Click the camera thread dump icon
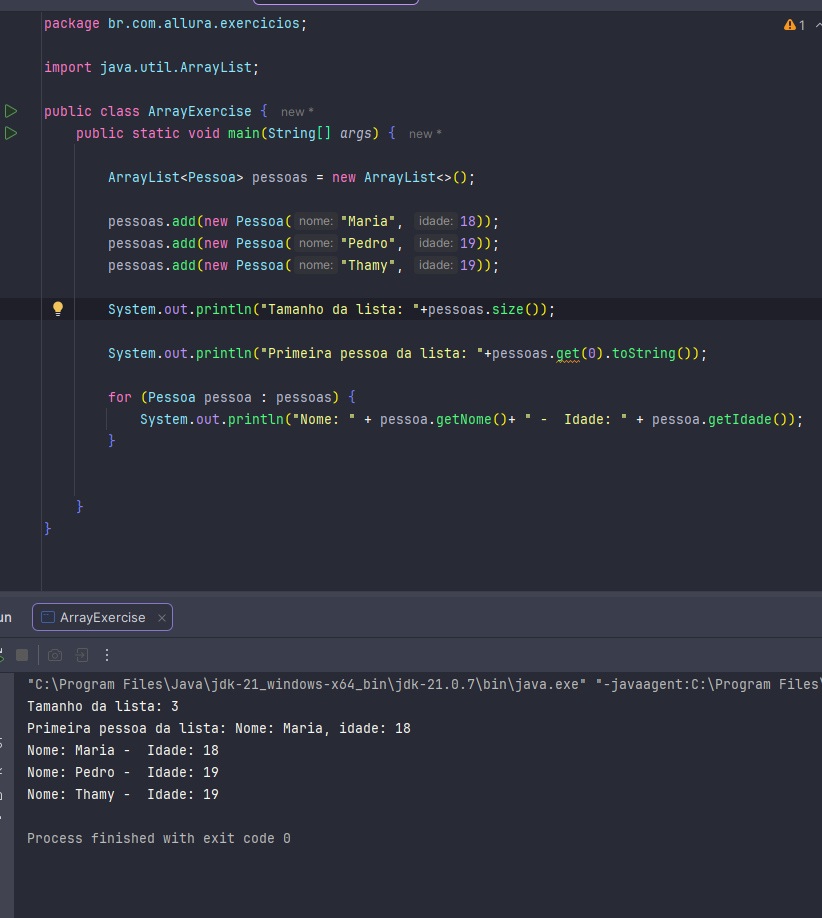822x918 pixels. pos(55,655)
